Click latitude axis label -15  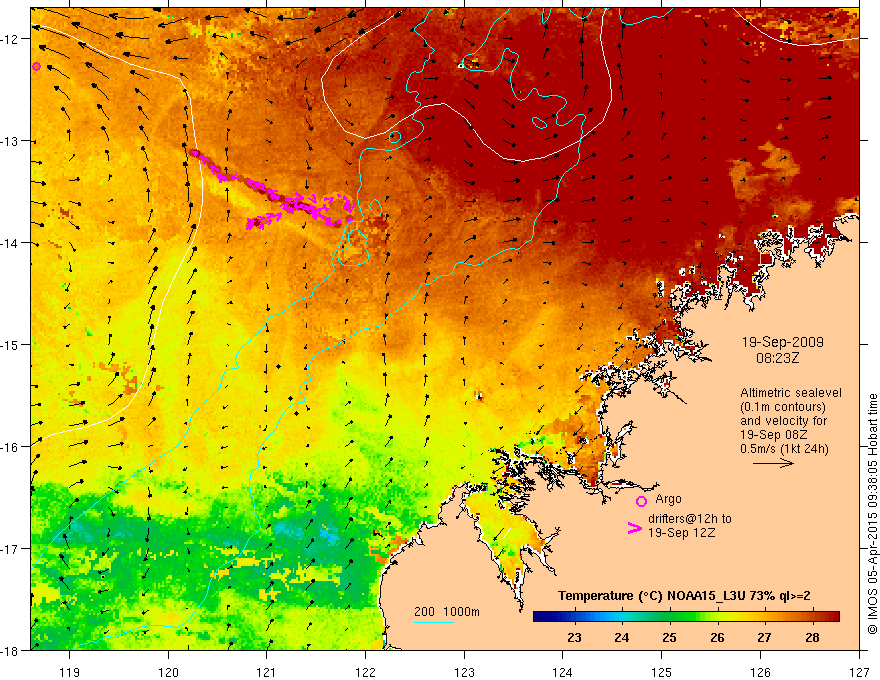[x=11, y=344]
